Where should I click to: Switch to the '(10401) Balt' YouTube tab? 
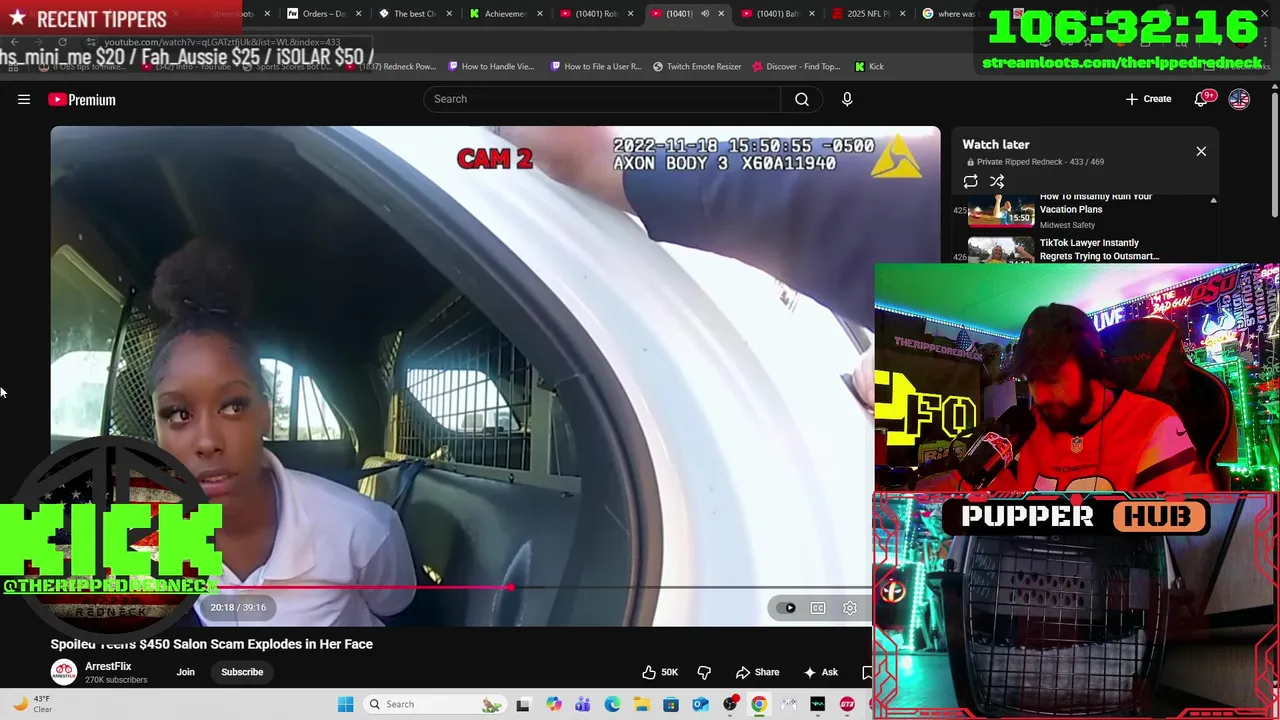pos(777,14)
